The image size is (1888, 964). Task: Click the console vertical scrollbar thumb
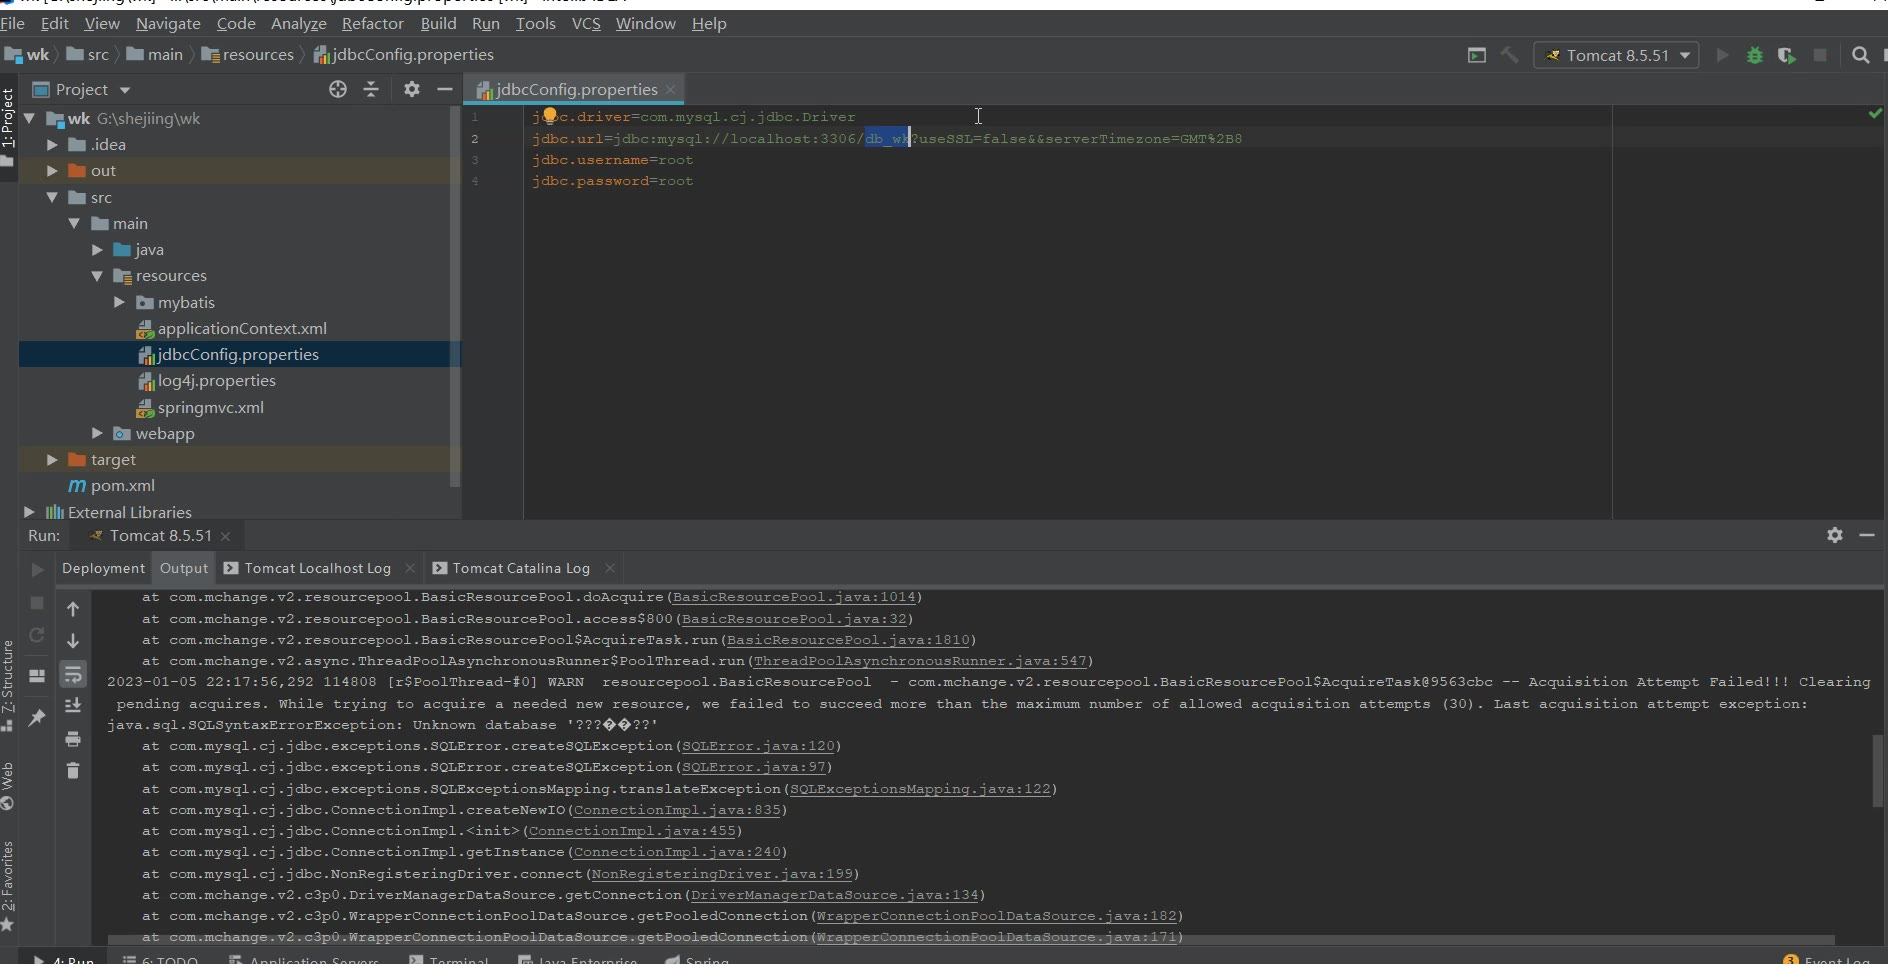point(1877,771)
